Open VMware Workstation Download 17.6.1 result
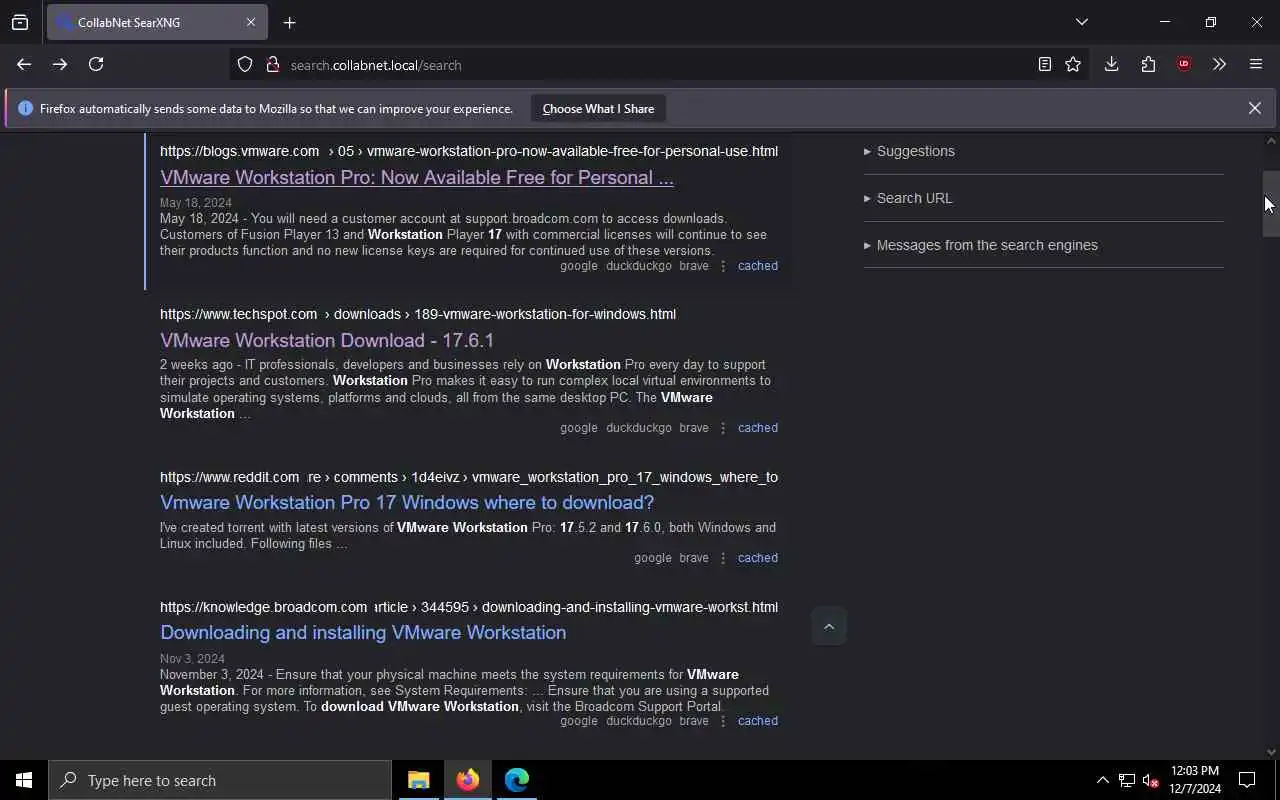This screenshot has height=800, width=1280. pos(327,340)
